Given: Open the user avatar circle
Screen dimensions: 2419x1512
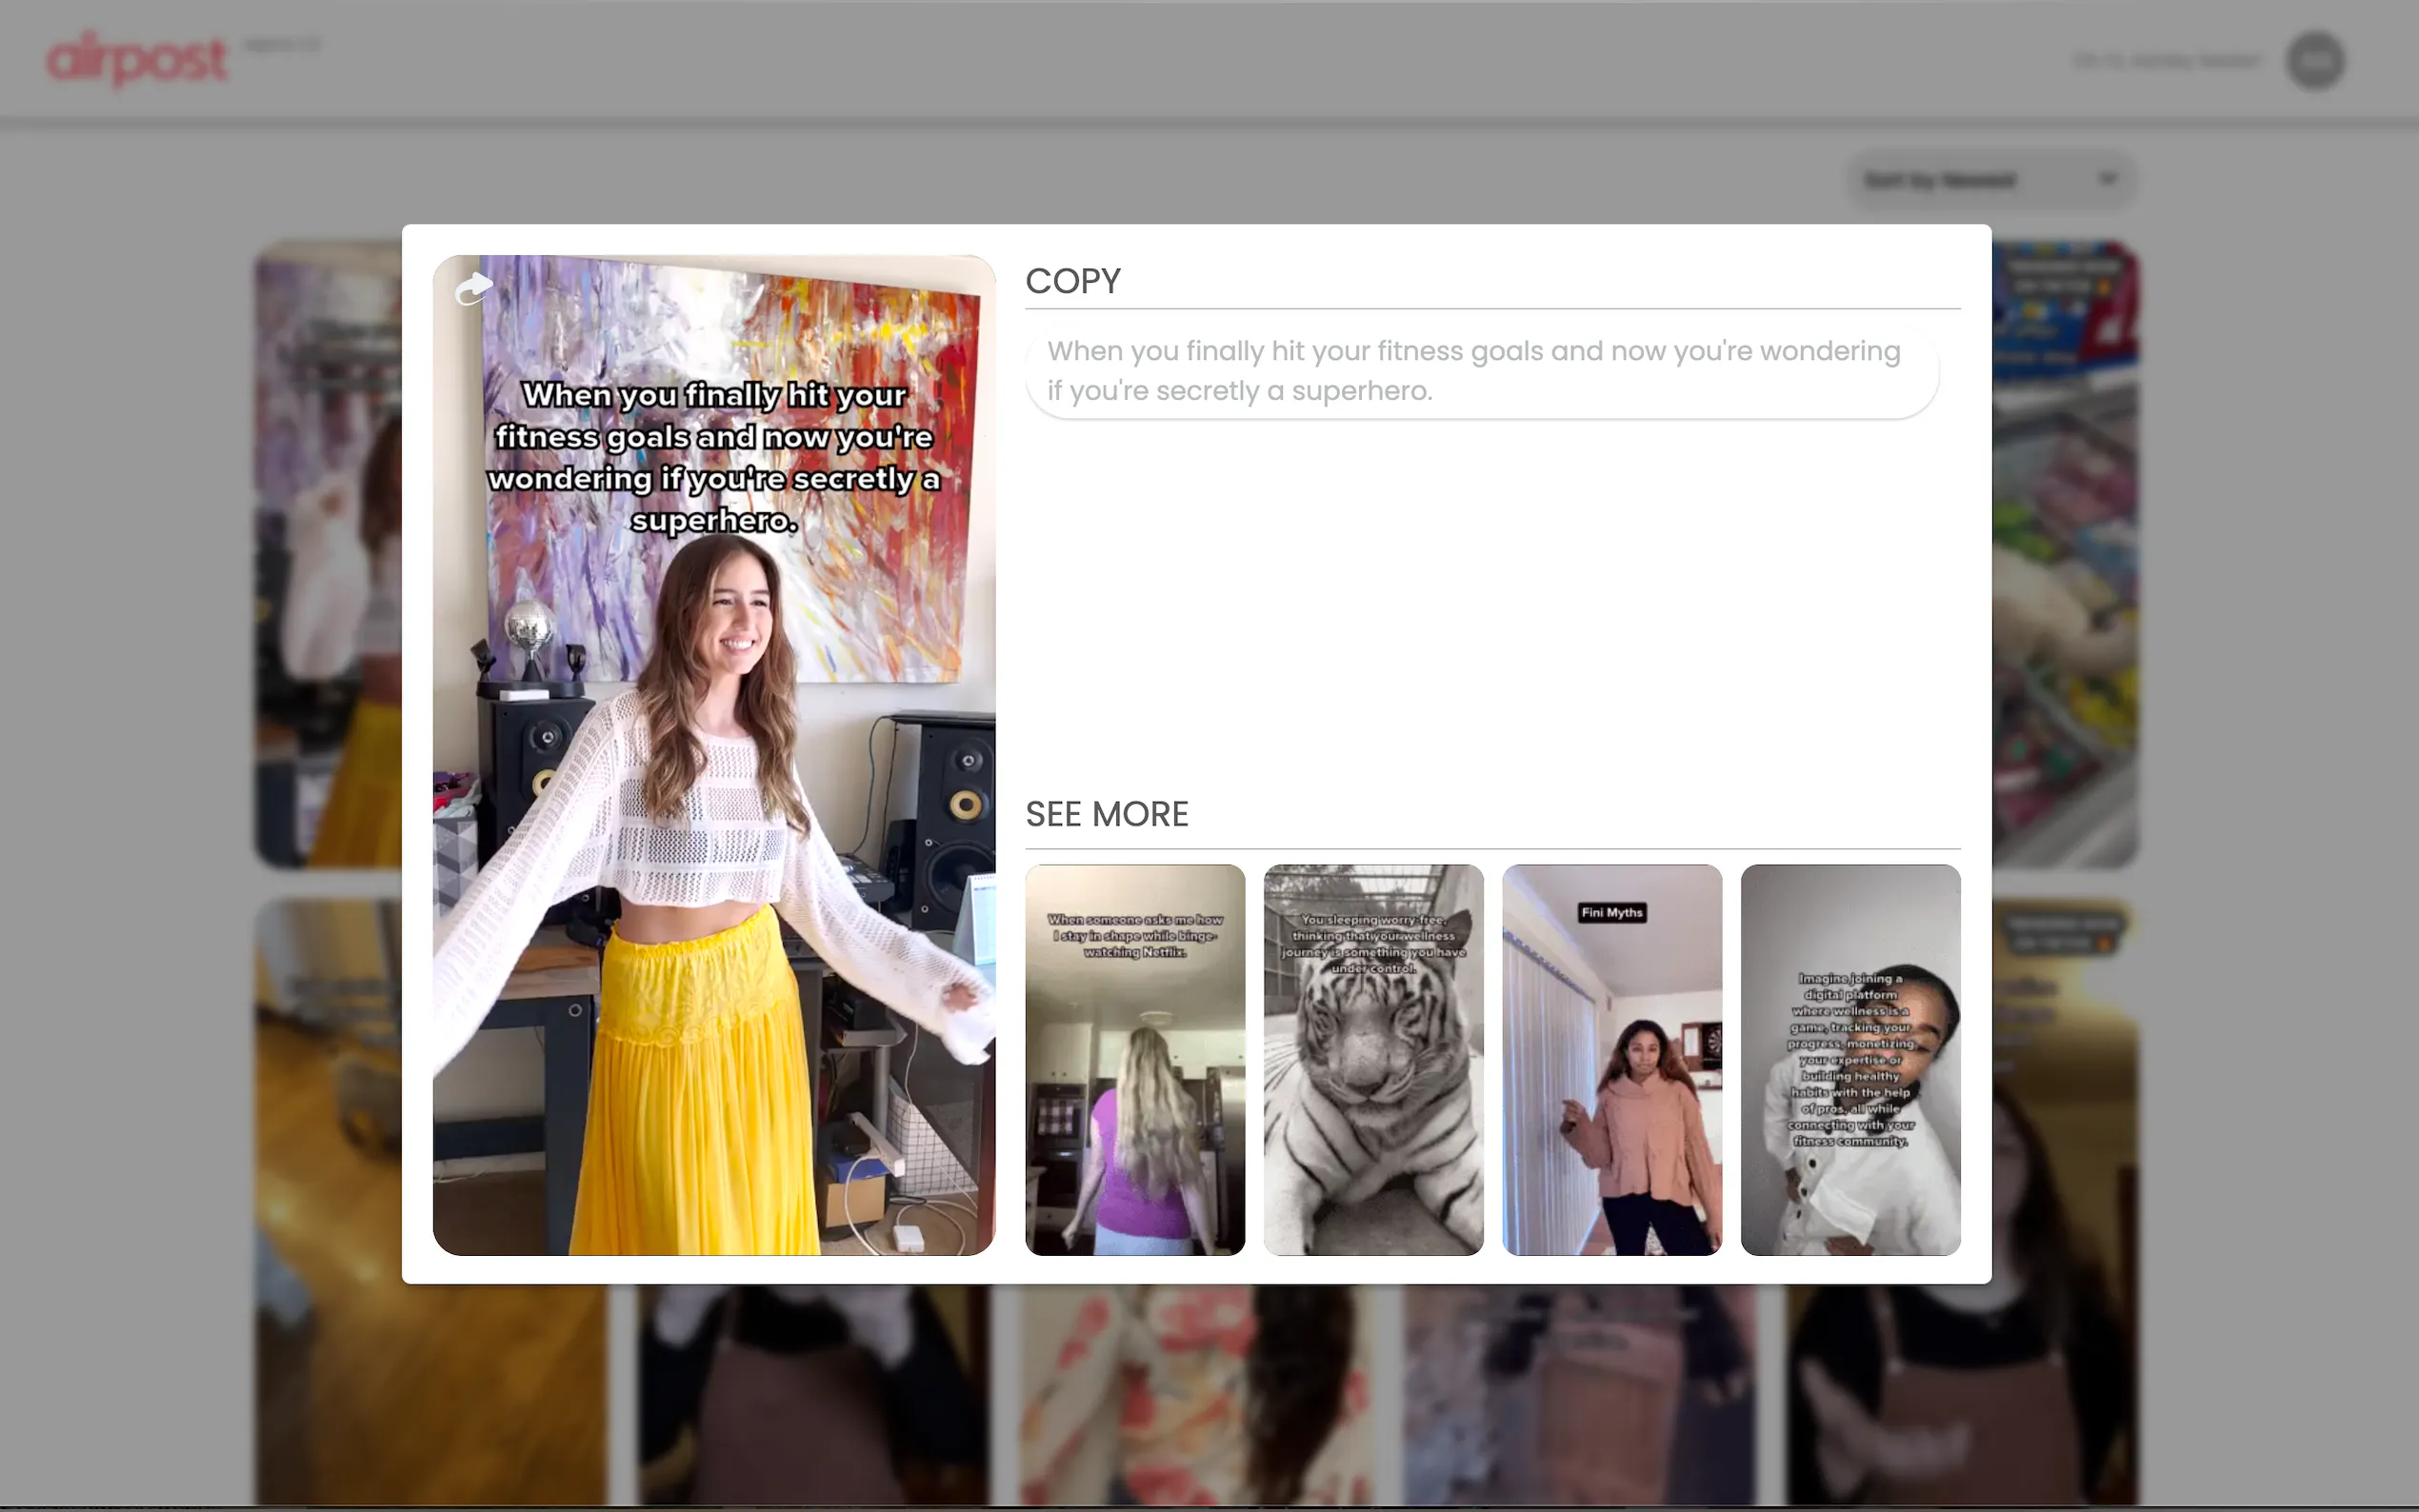Looking at the screenshot, I should coord(2314,61).
